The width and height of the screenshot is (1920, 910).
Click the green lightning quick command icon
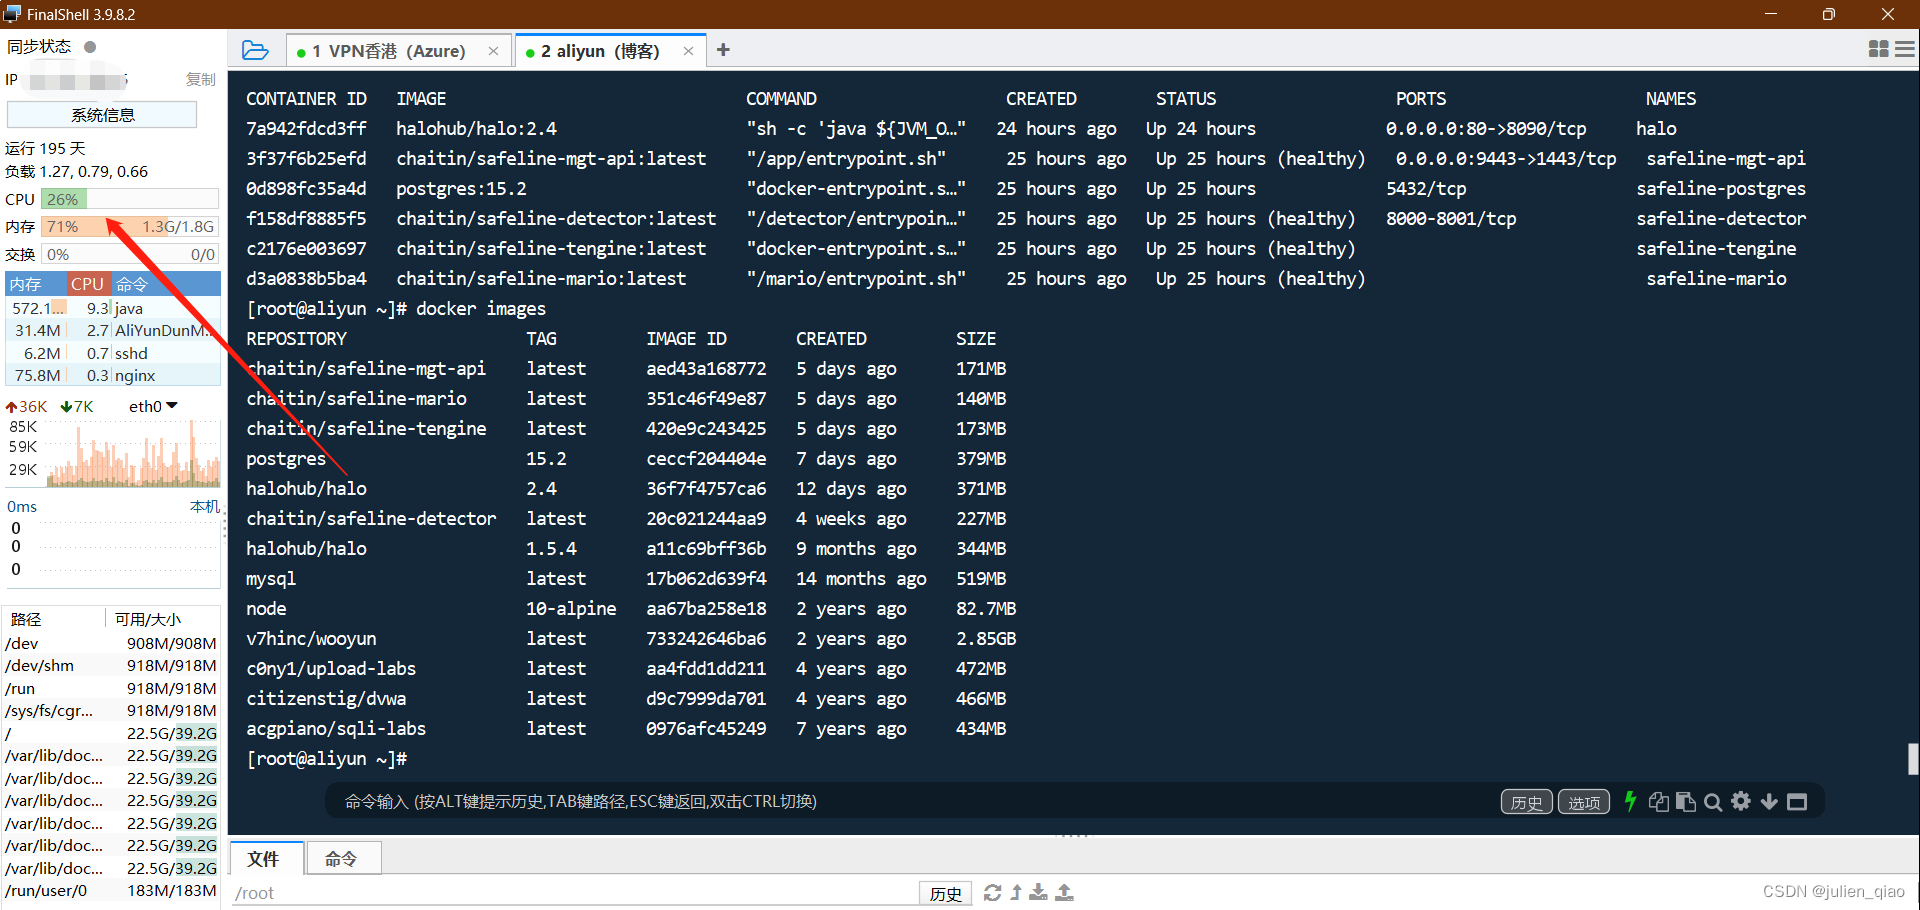(x=1630, y=801)
